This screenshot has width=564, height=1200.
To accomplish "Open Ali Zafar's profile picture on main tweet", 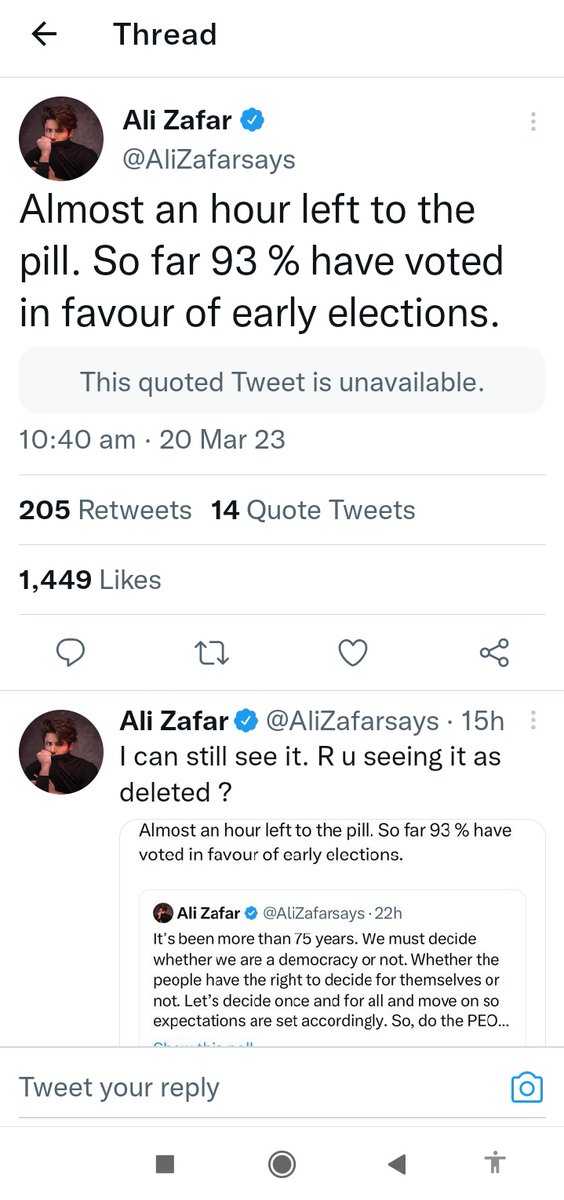I will (61, 139).
